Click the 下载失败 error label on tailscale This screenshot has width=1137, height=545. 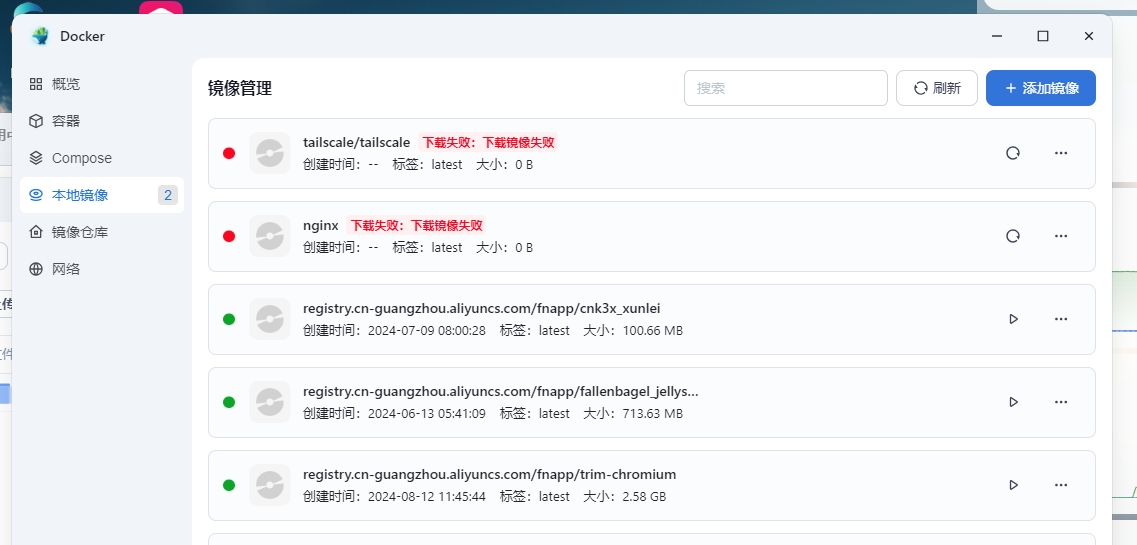[488, 143]
